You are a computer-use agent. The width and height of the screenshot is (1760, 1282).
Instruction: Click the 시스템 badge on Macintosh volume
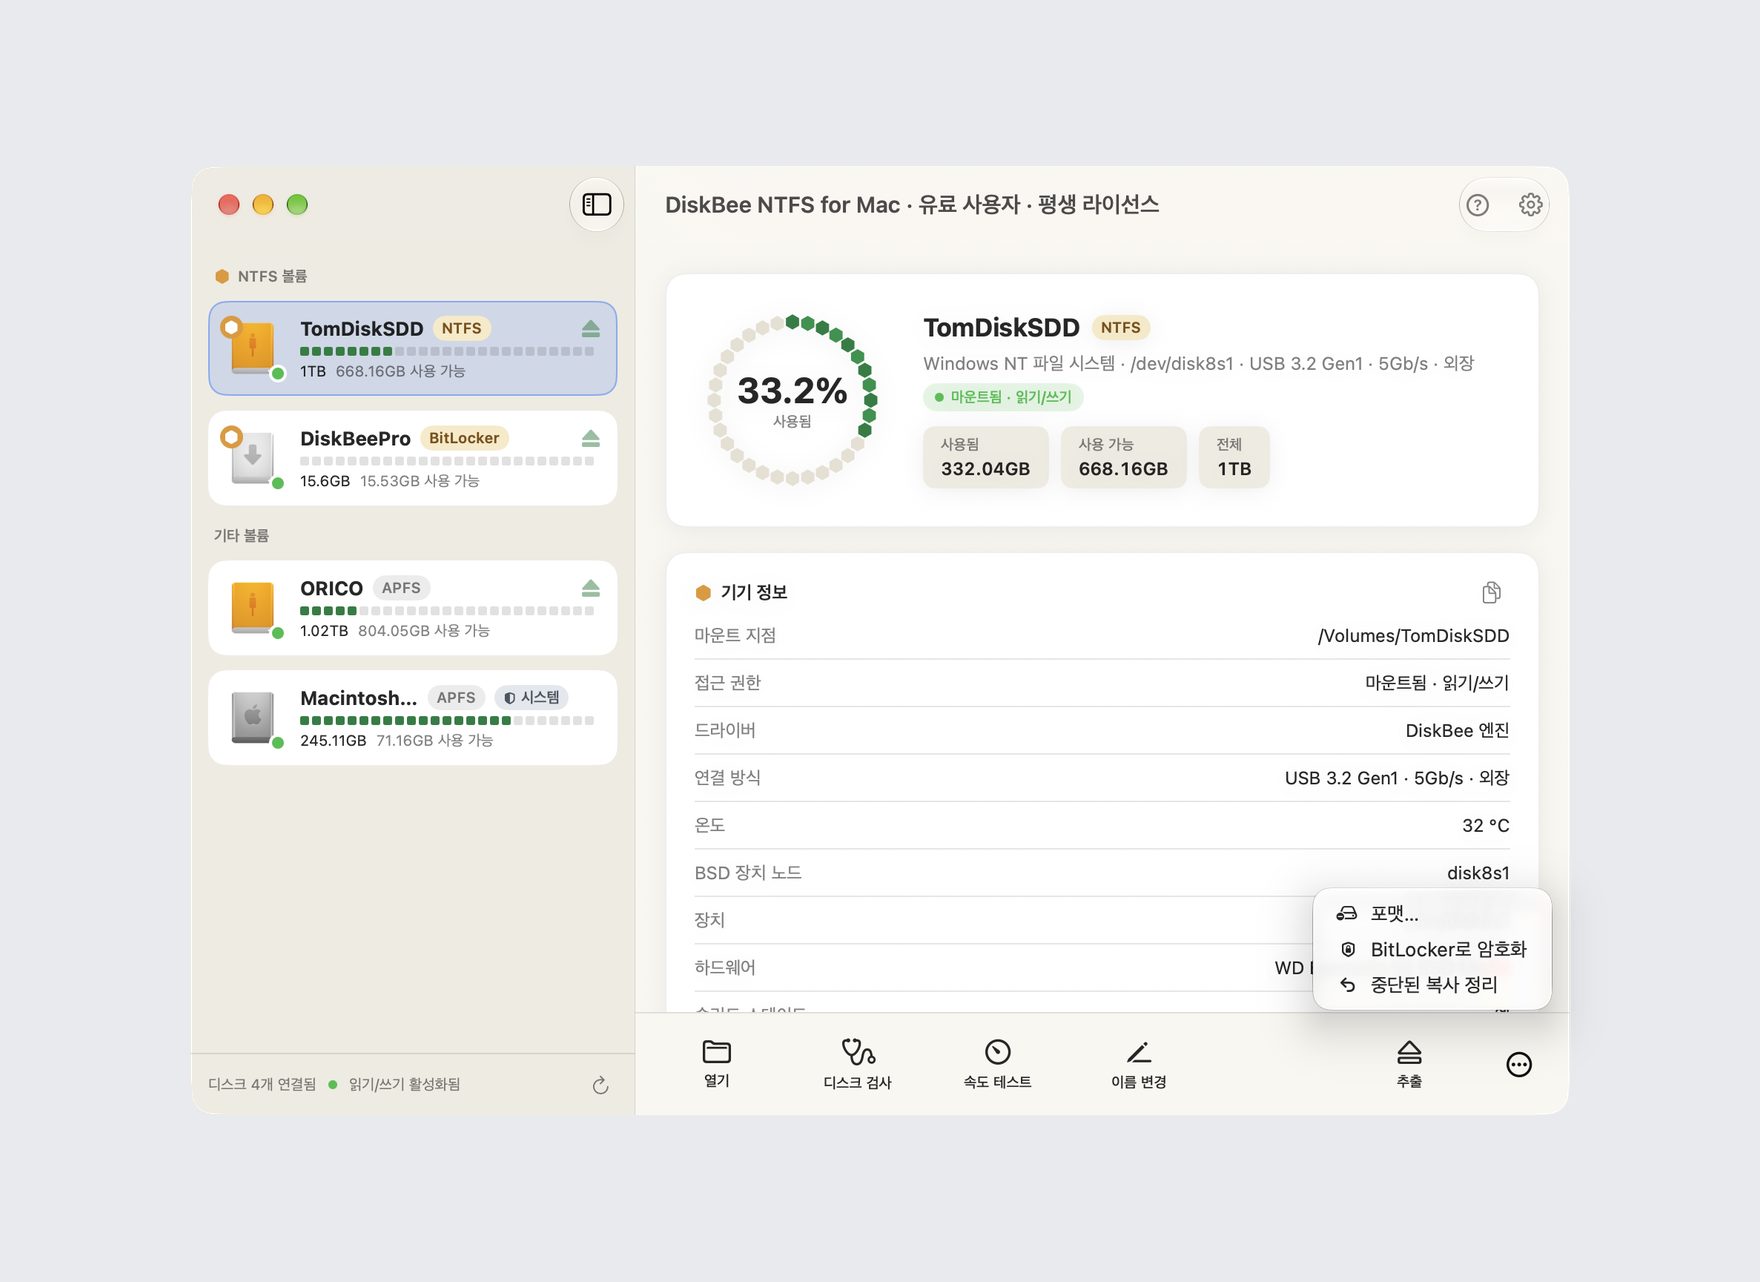tap(531, 698)
